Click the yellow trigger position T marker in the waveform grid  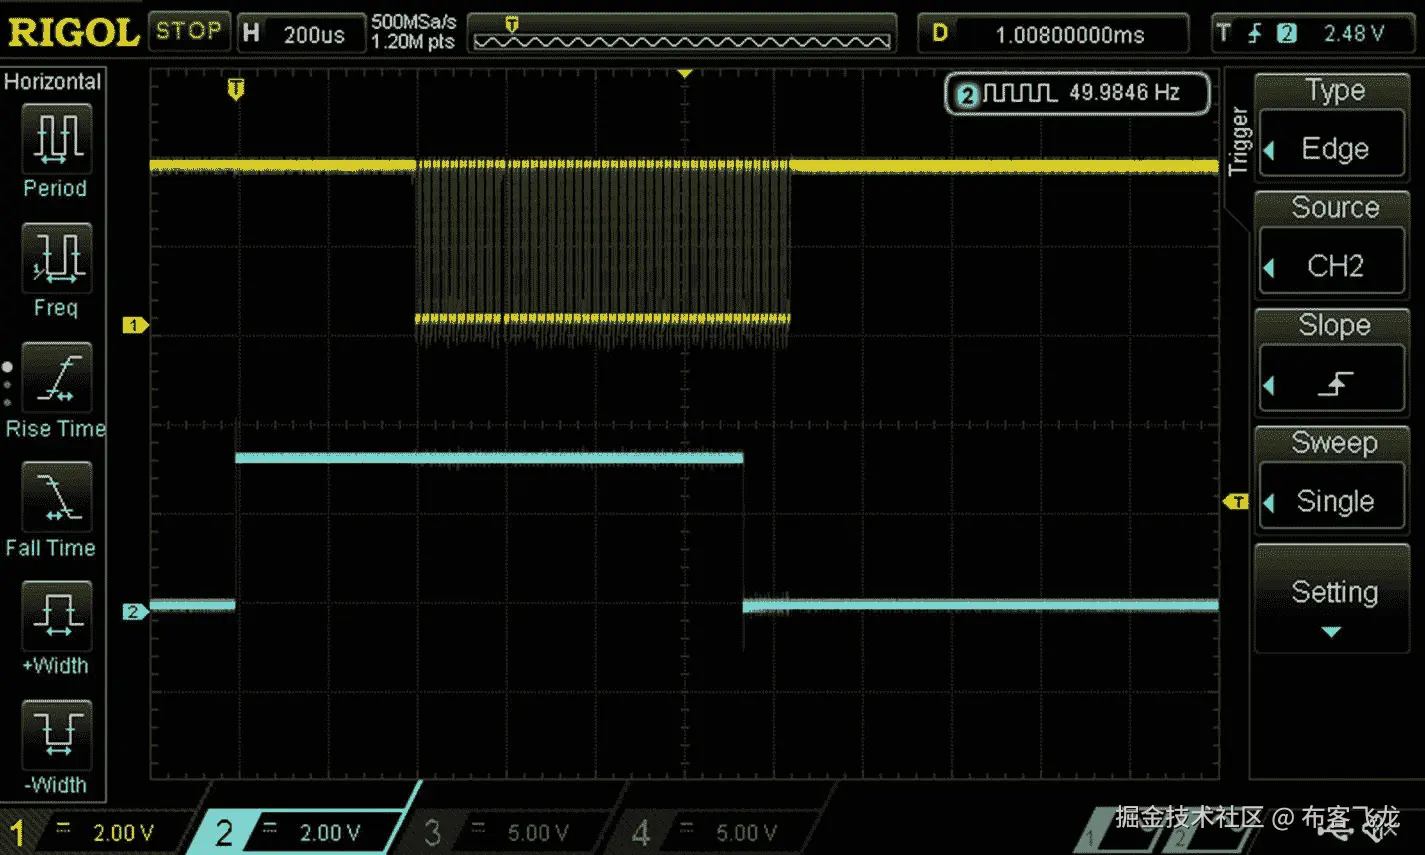point(236,89)
